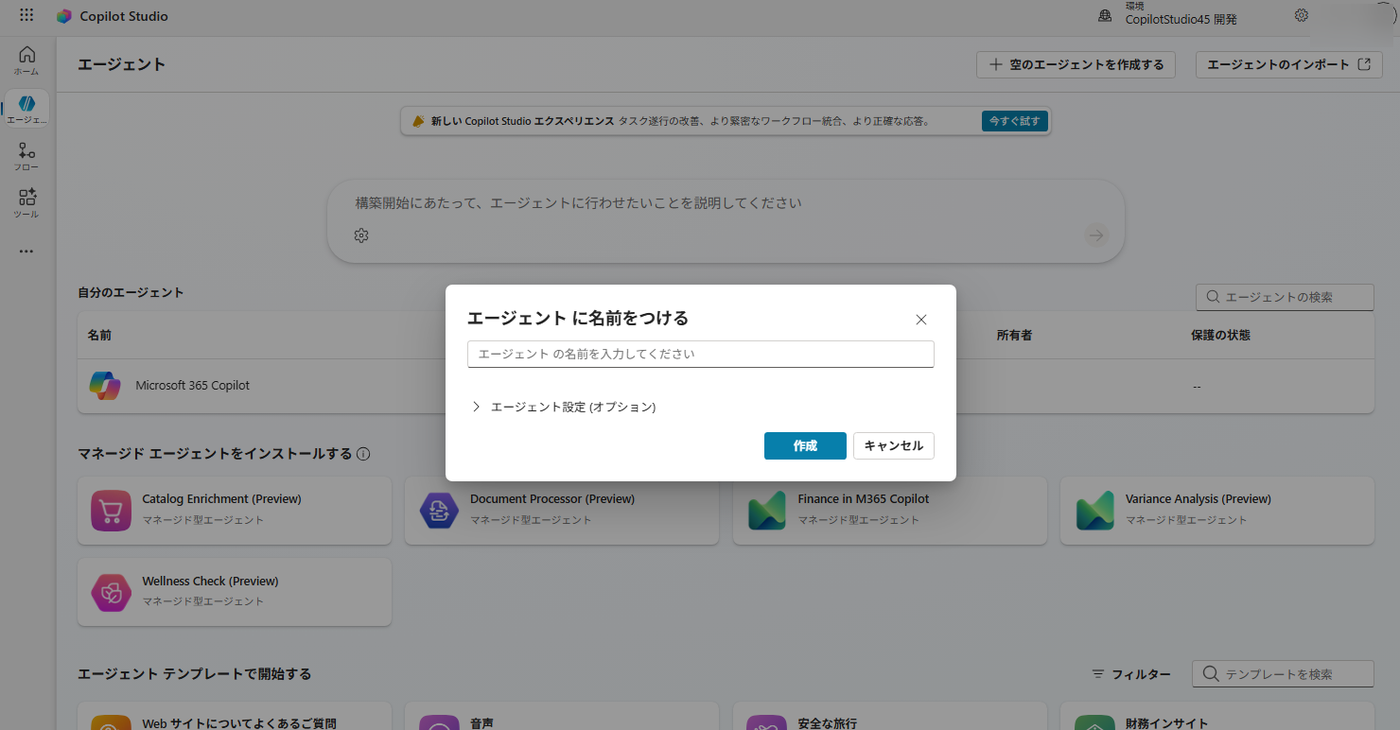Click the キャンセル button
This screenshot has height=730, width=1400.
[x=893, y=446]
